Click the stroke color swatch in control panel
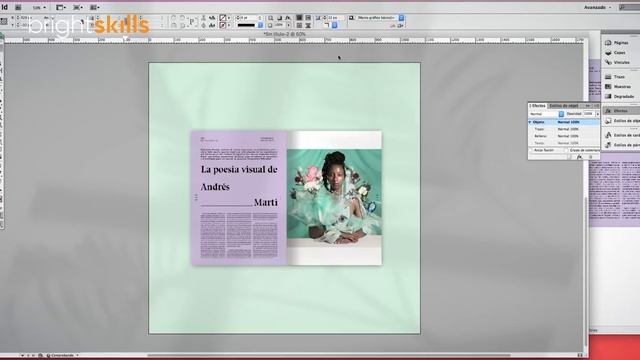 click(223, 25)
